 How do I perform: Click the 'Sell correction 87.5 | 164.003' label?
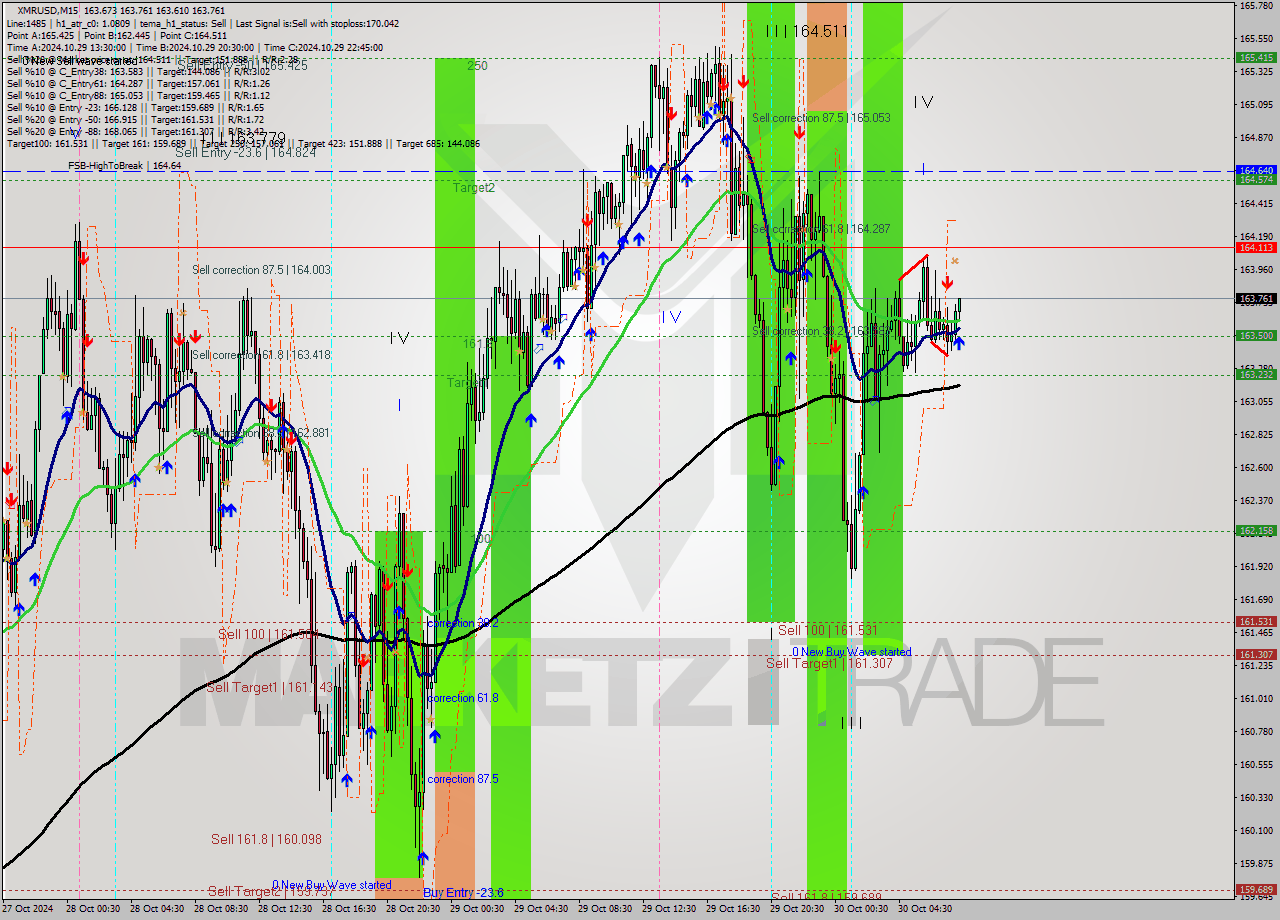(x=261, y=270)
